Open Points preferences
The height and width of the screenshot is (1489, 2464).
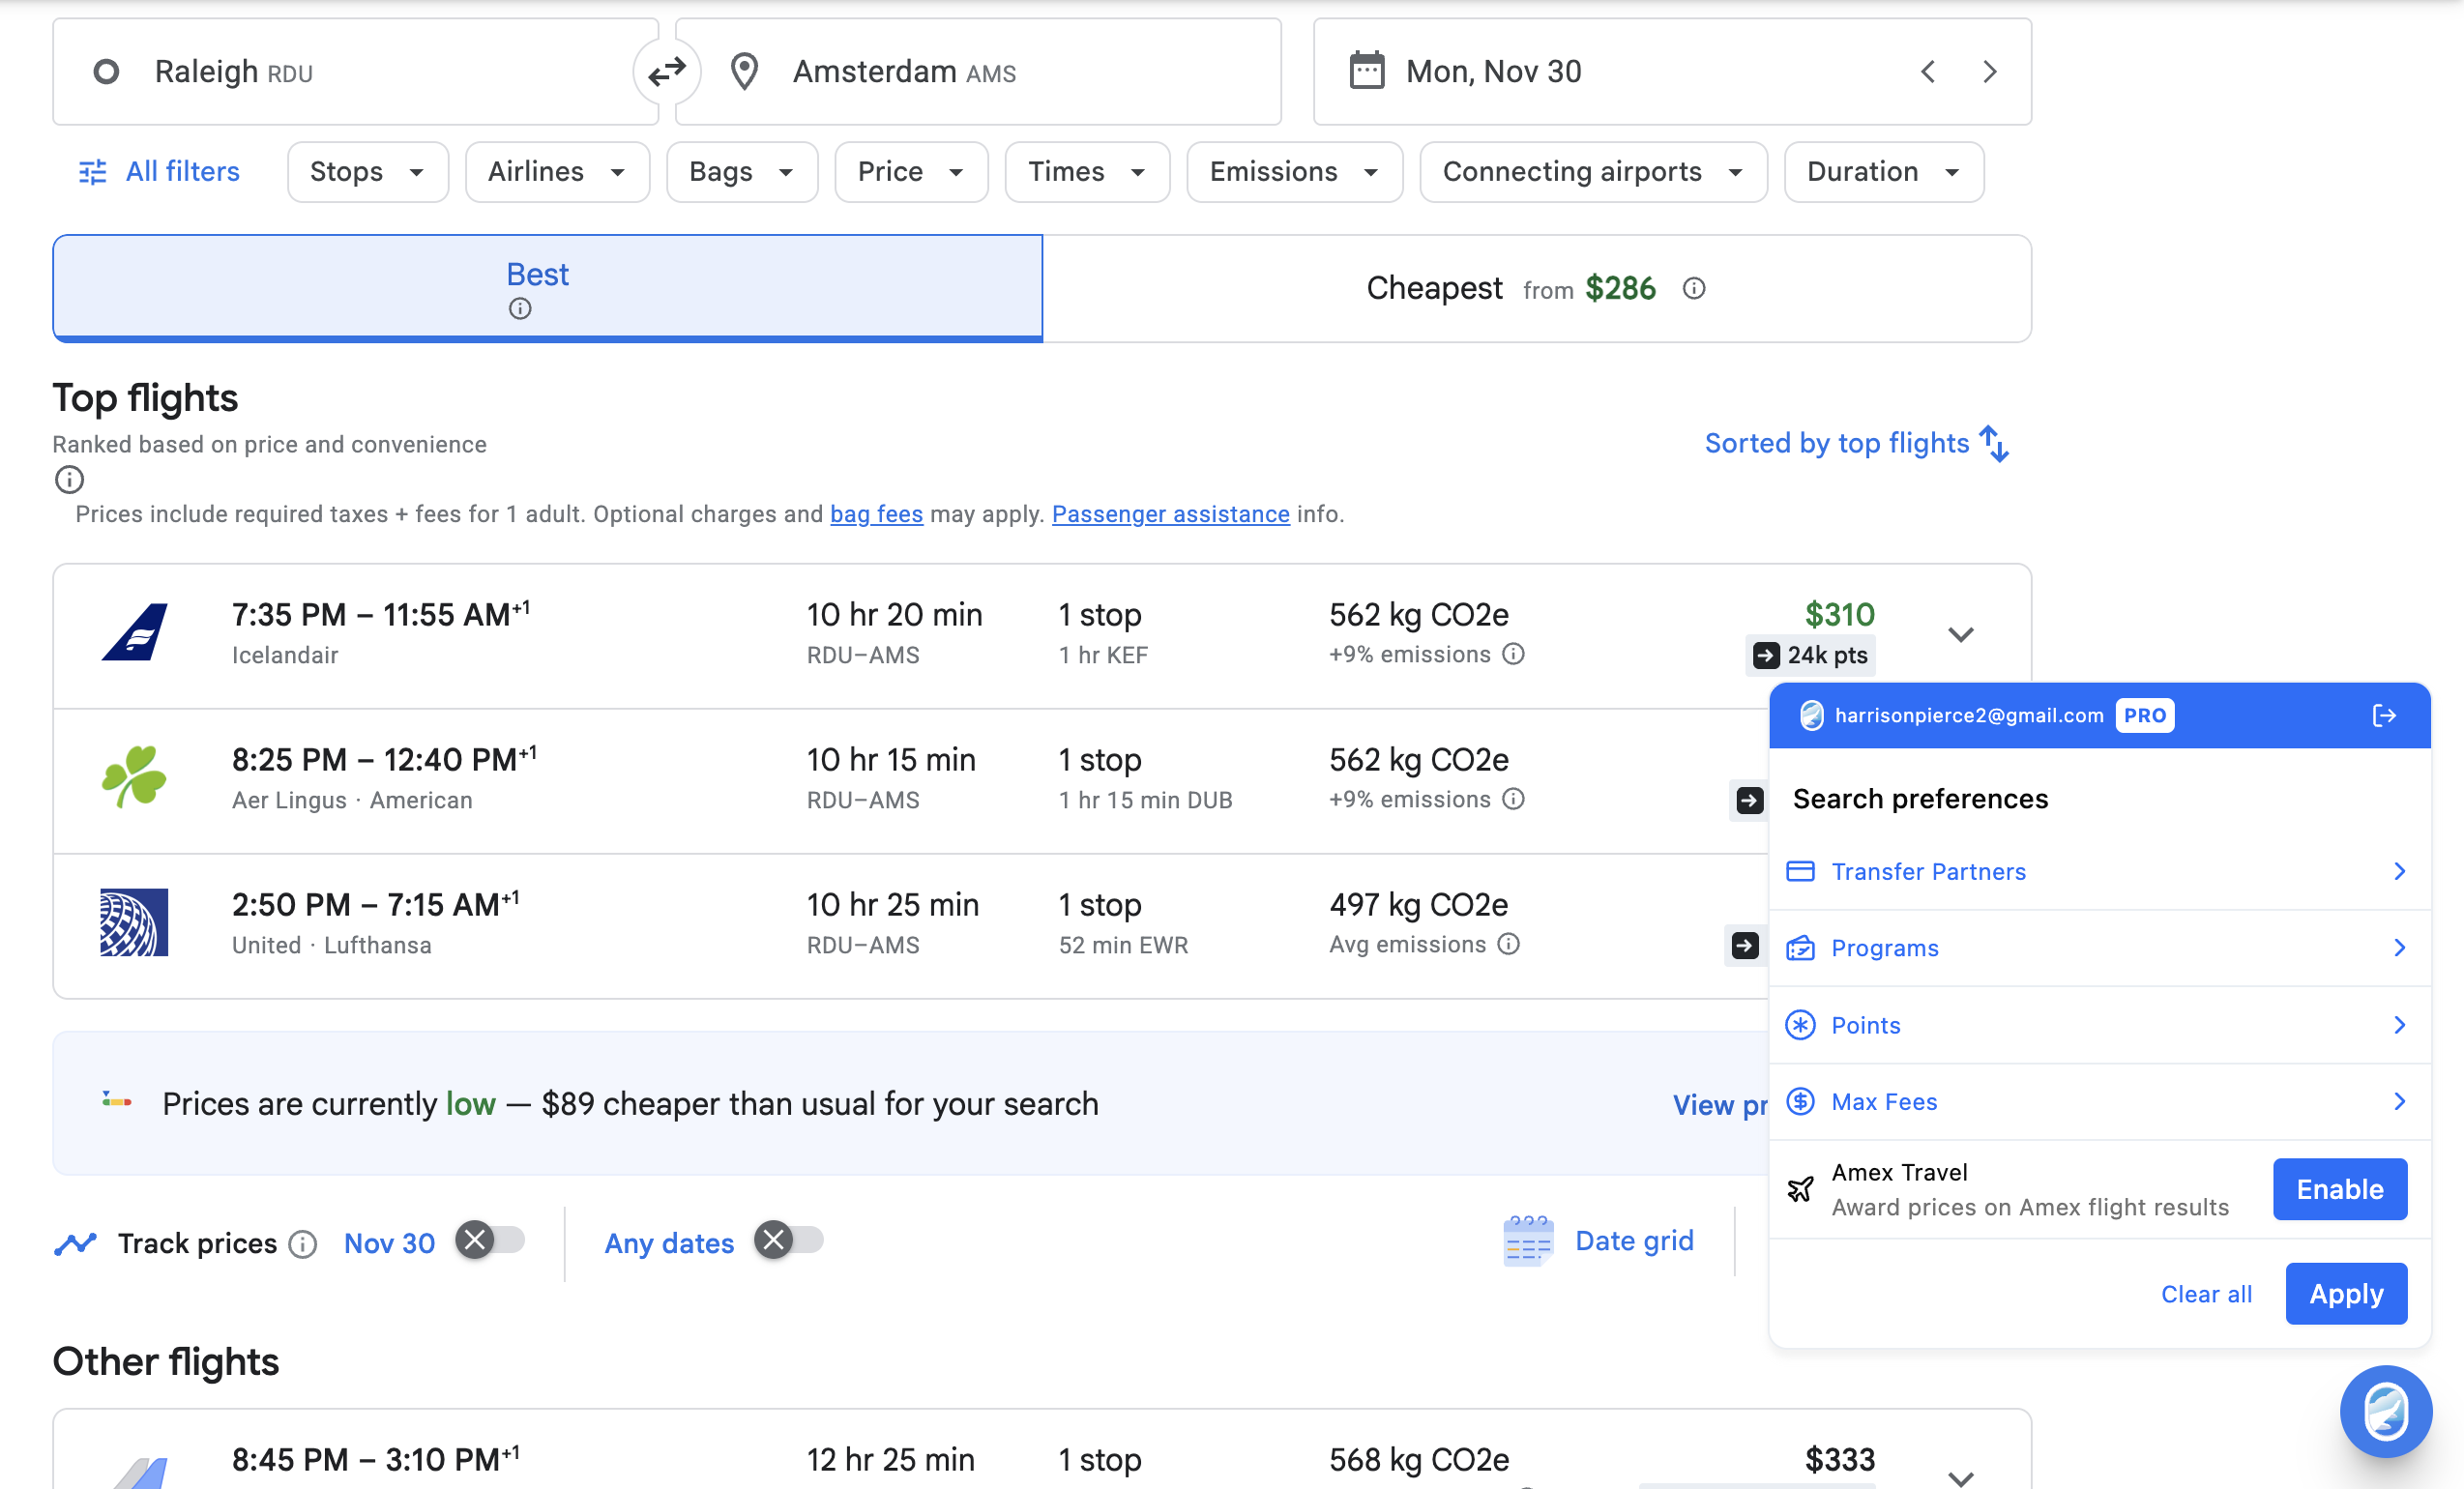pyautogui.click(x=2099, y=1025)
